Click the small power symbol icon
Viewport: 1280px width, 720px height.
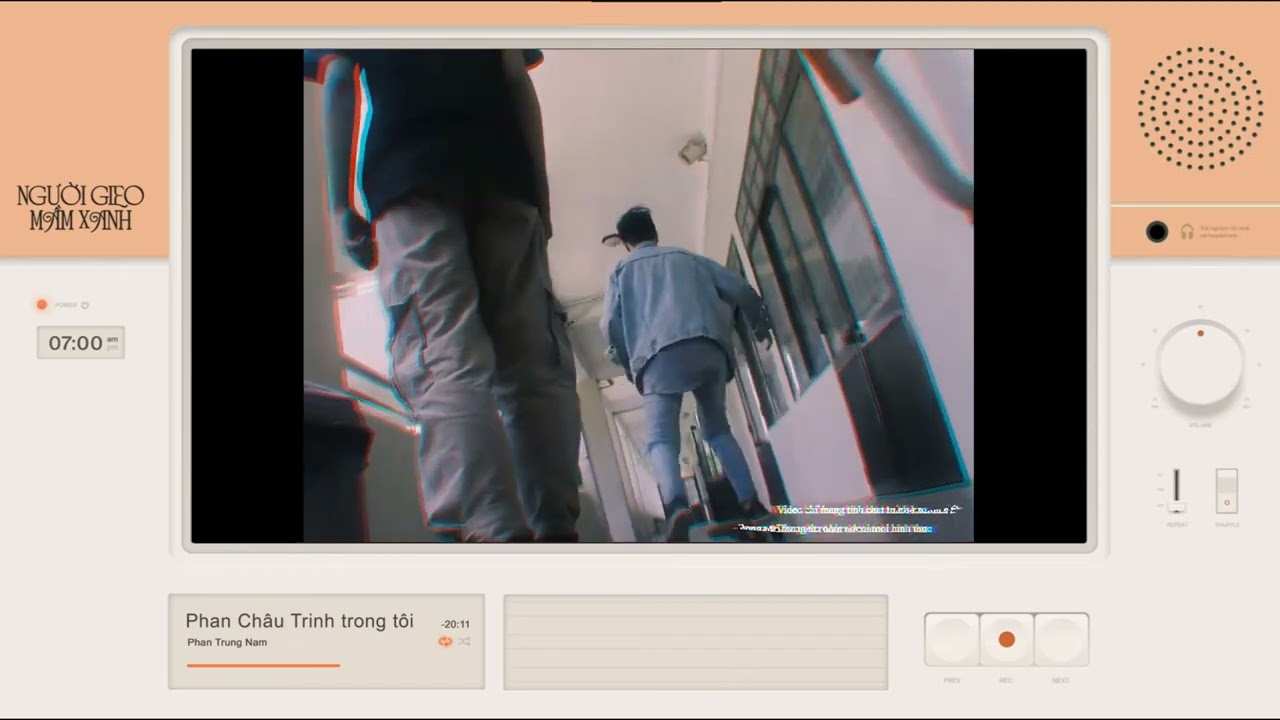tap(86, 305)
